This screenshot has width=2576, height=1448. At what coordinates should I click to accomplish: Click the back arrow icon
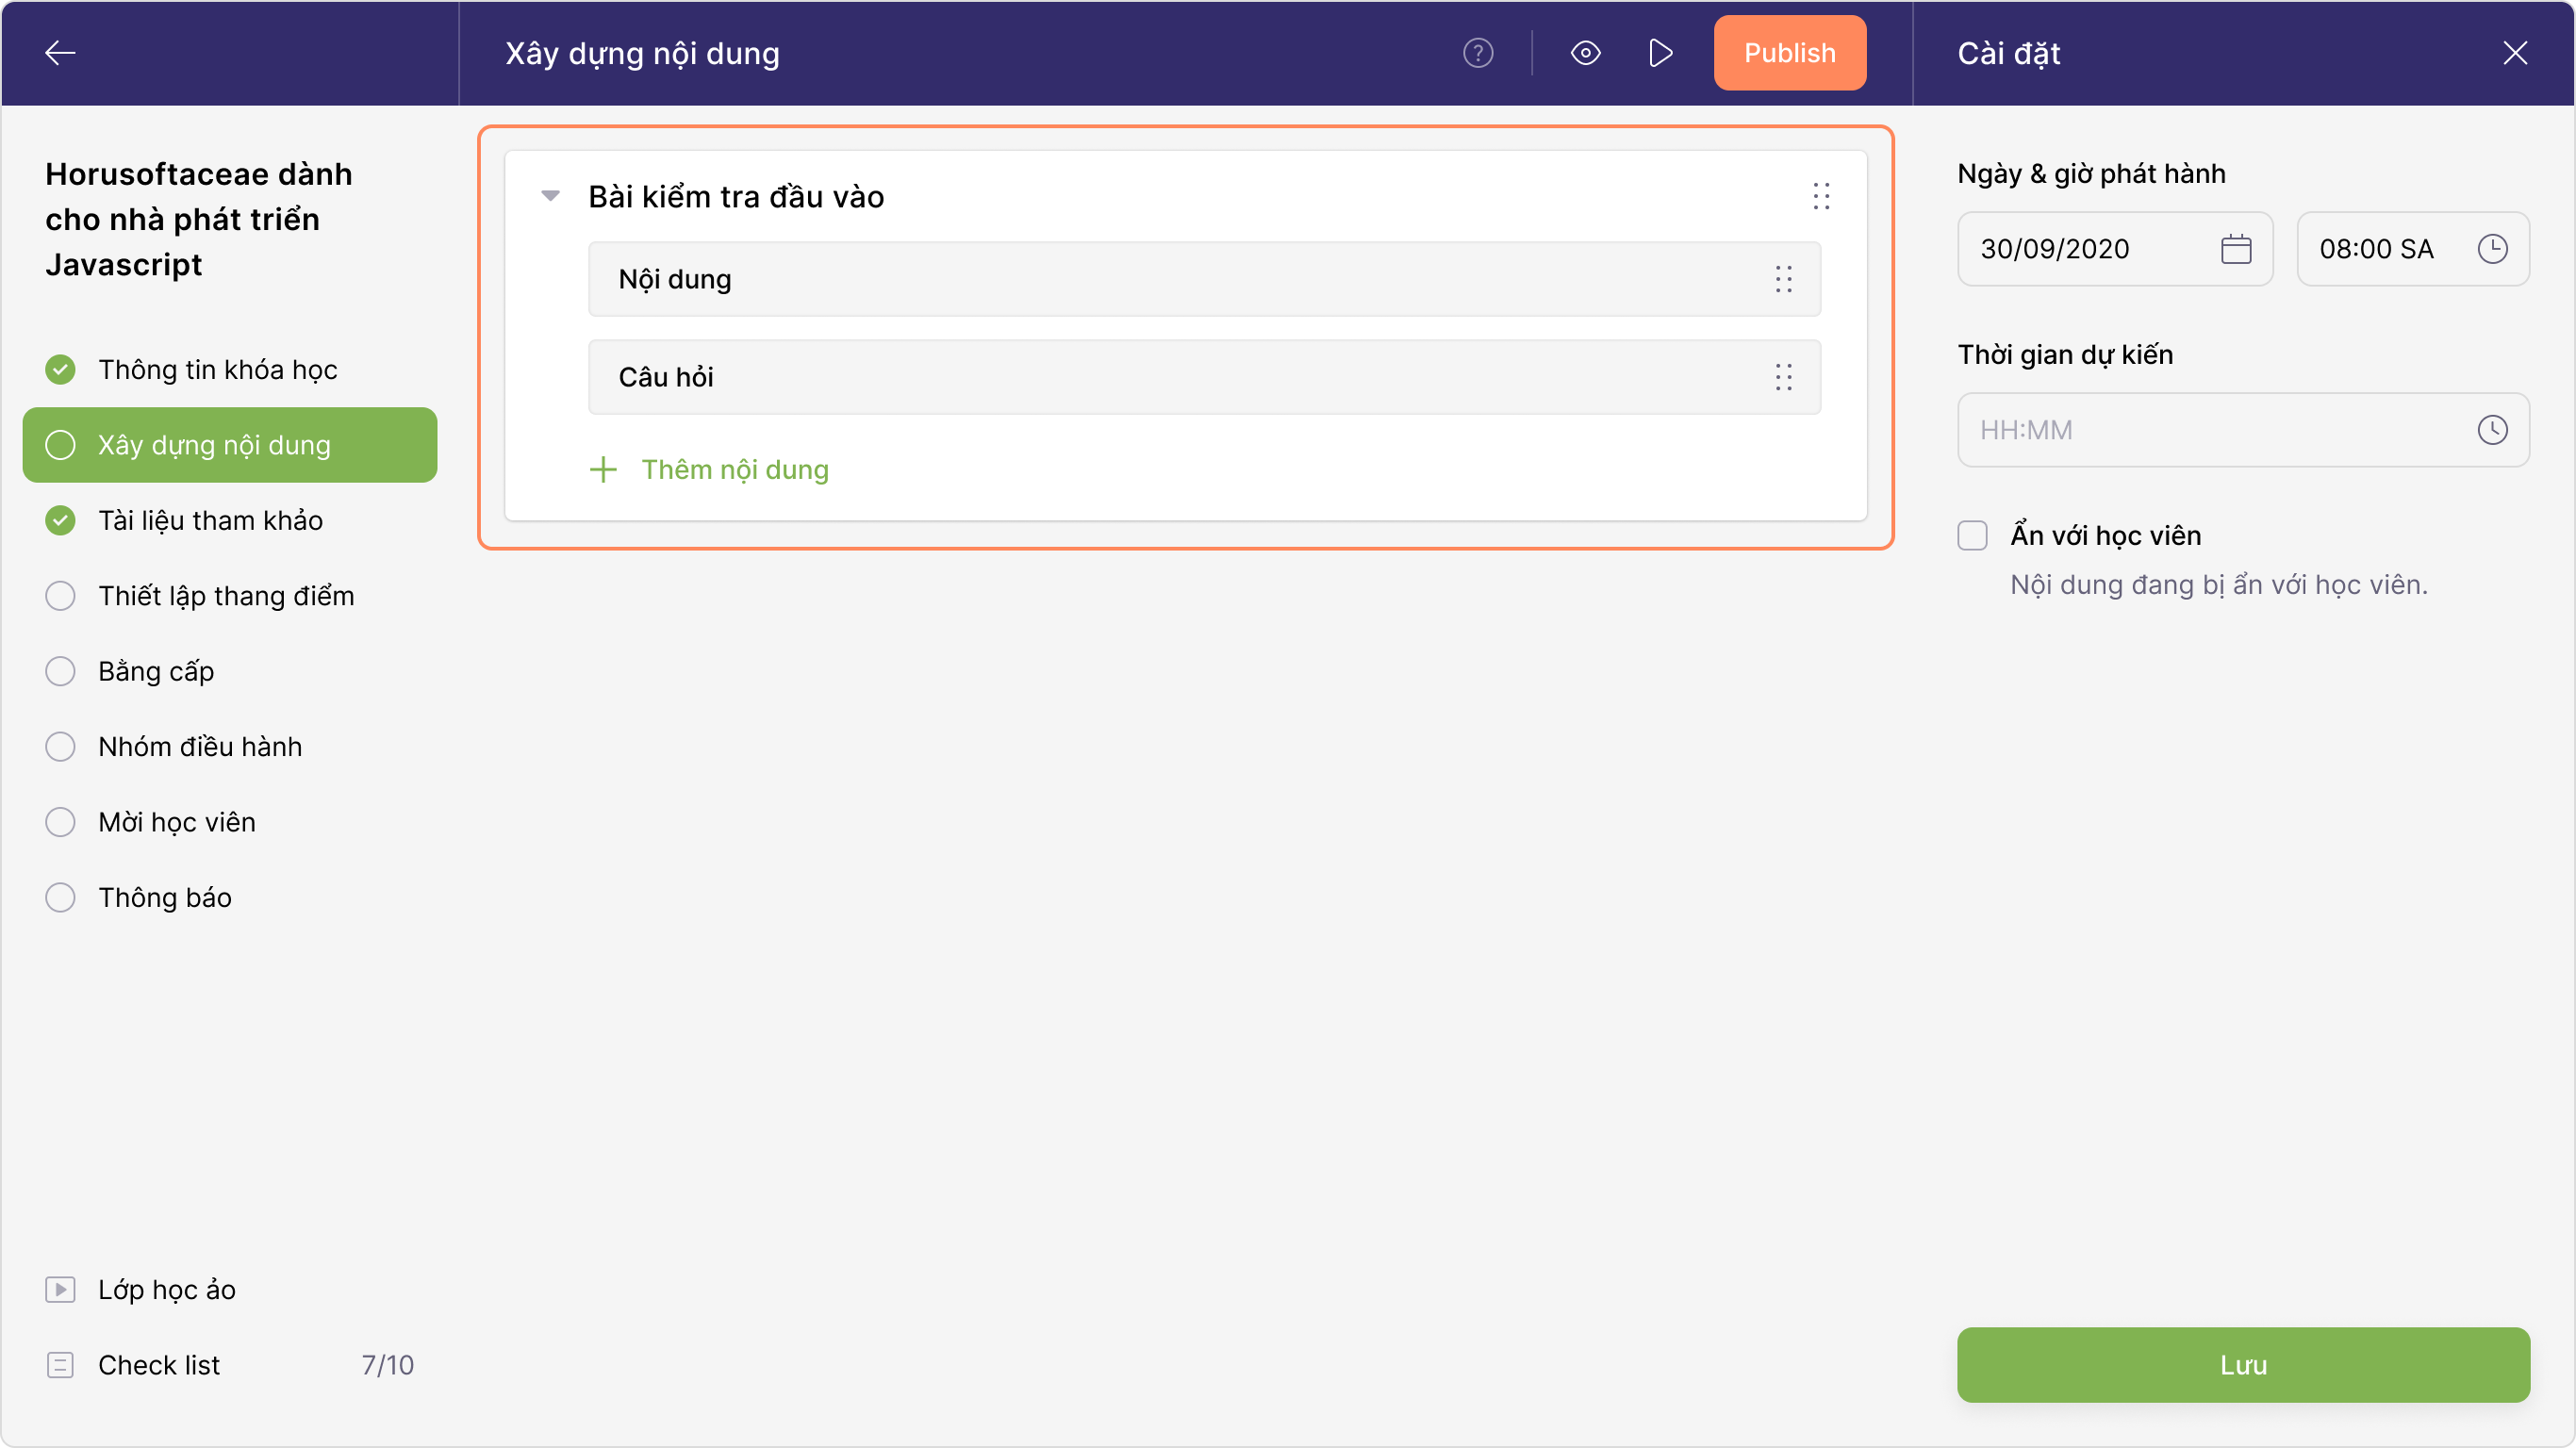point(60,53)
